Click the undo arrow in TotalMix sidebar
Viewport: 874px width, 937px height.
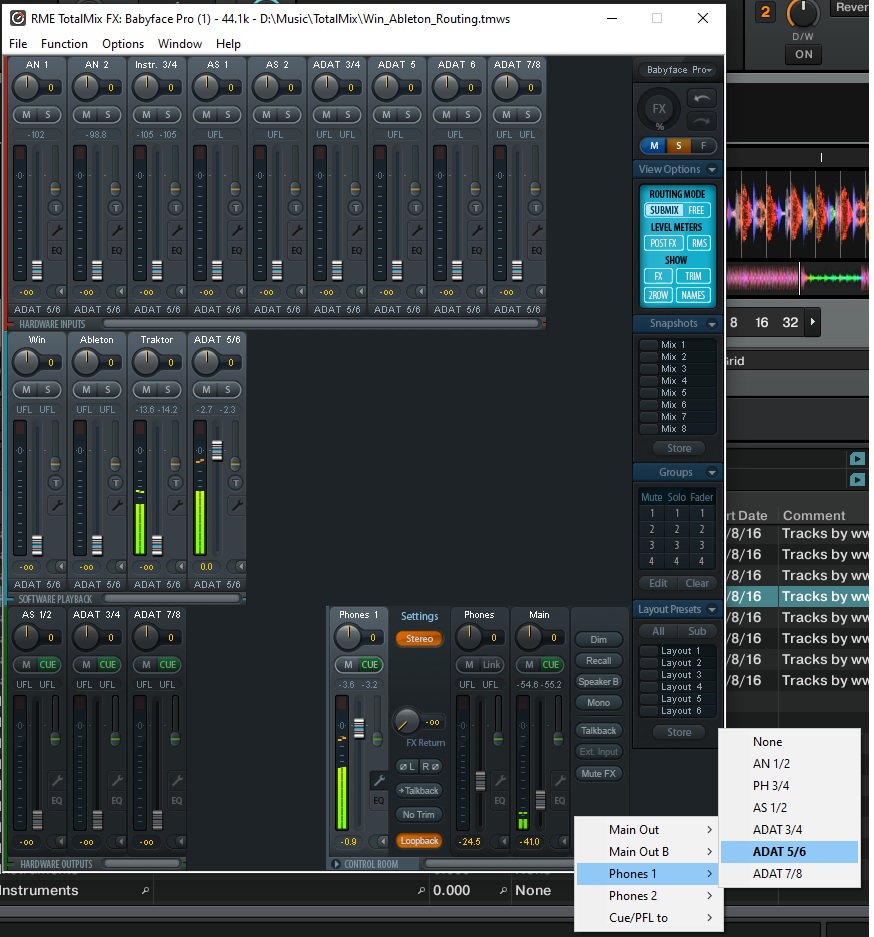click(702, 99)
